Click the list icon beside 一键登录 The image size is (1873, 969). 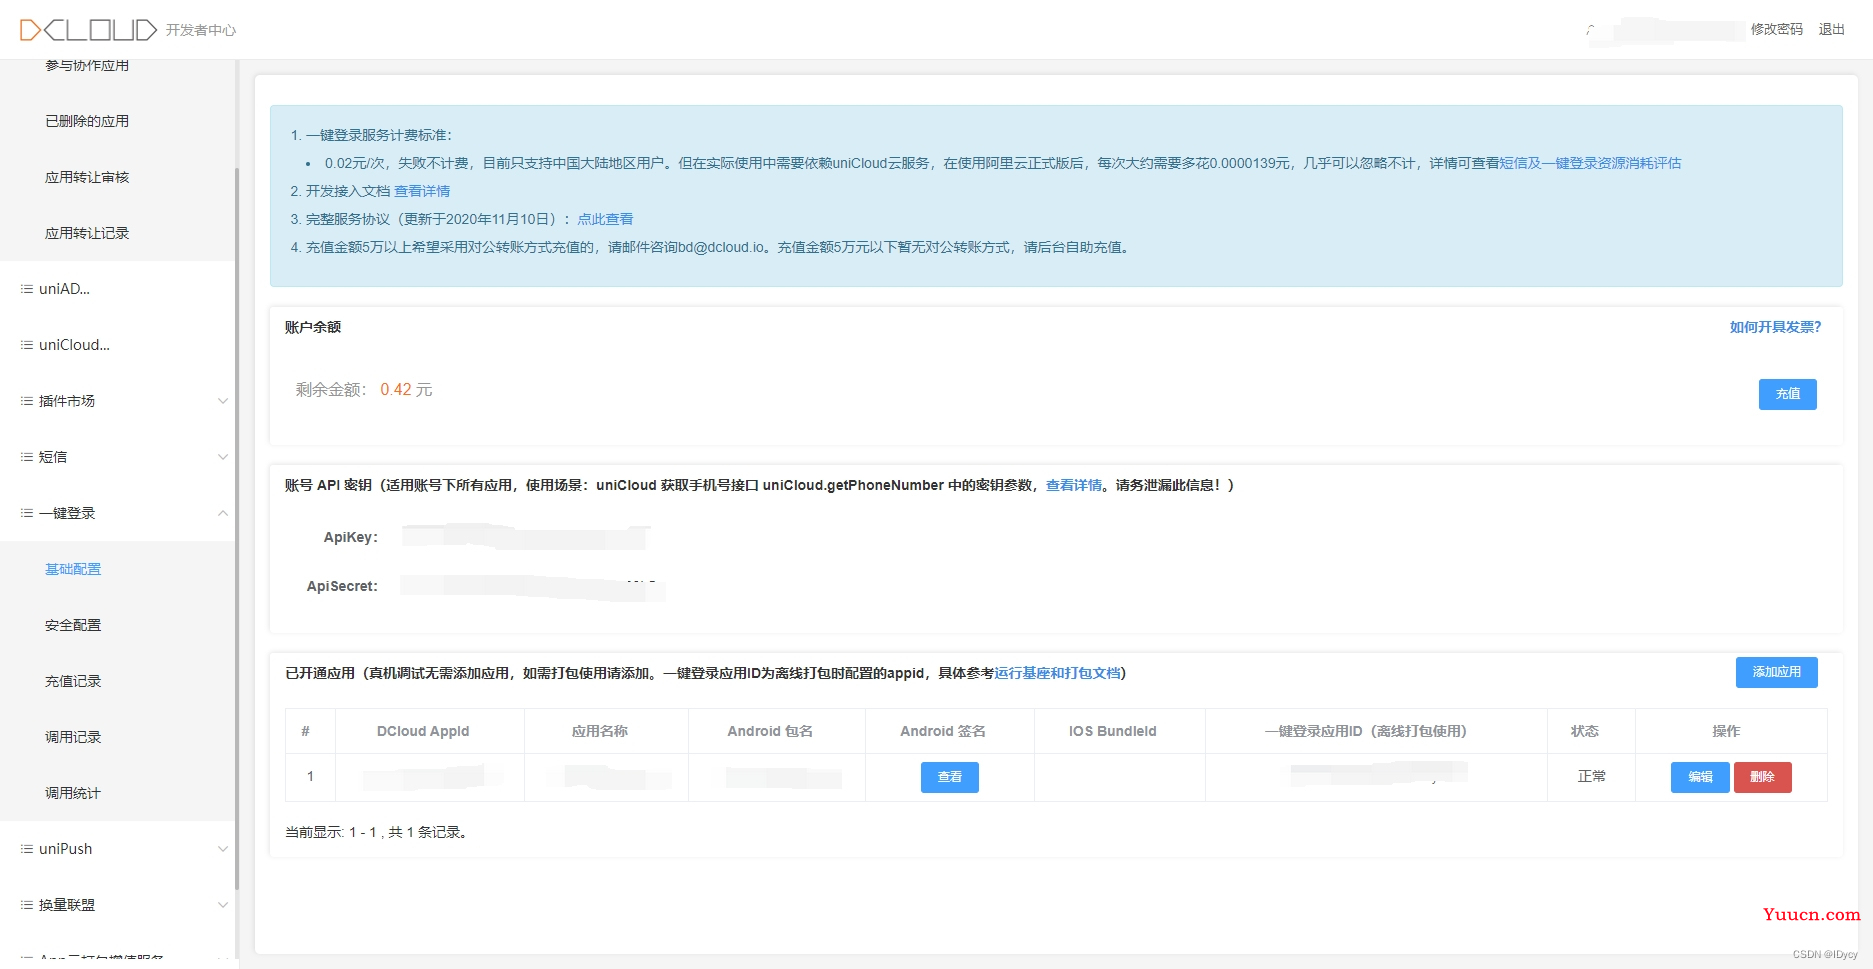point(27,513)
